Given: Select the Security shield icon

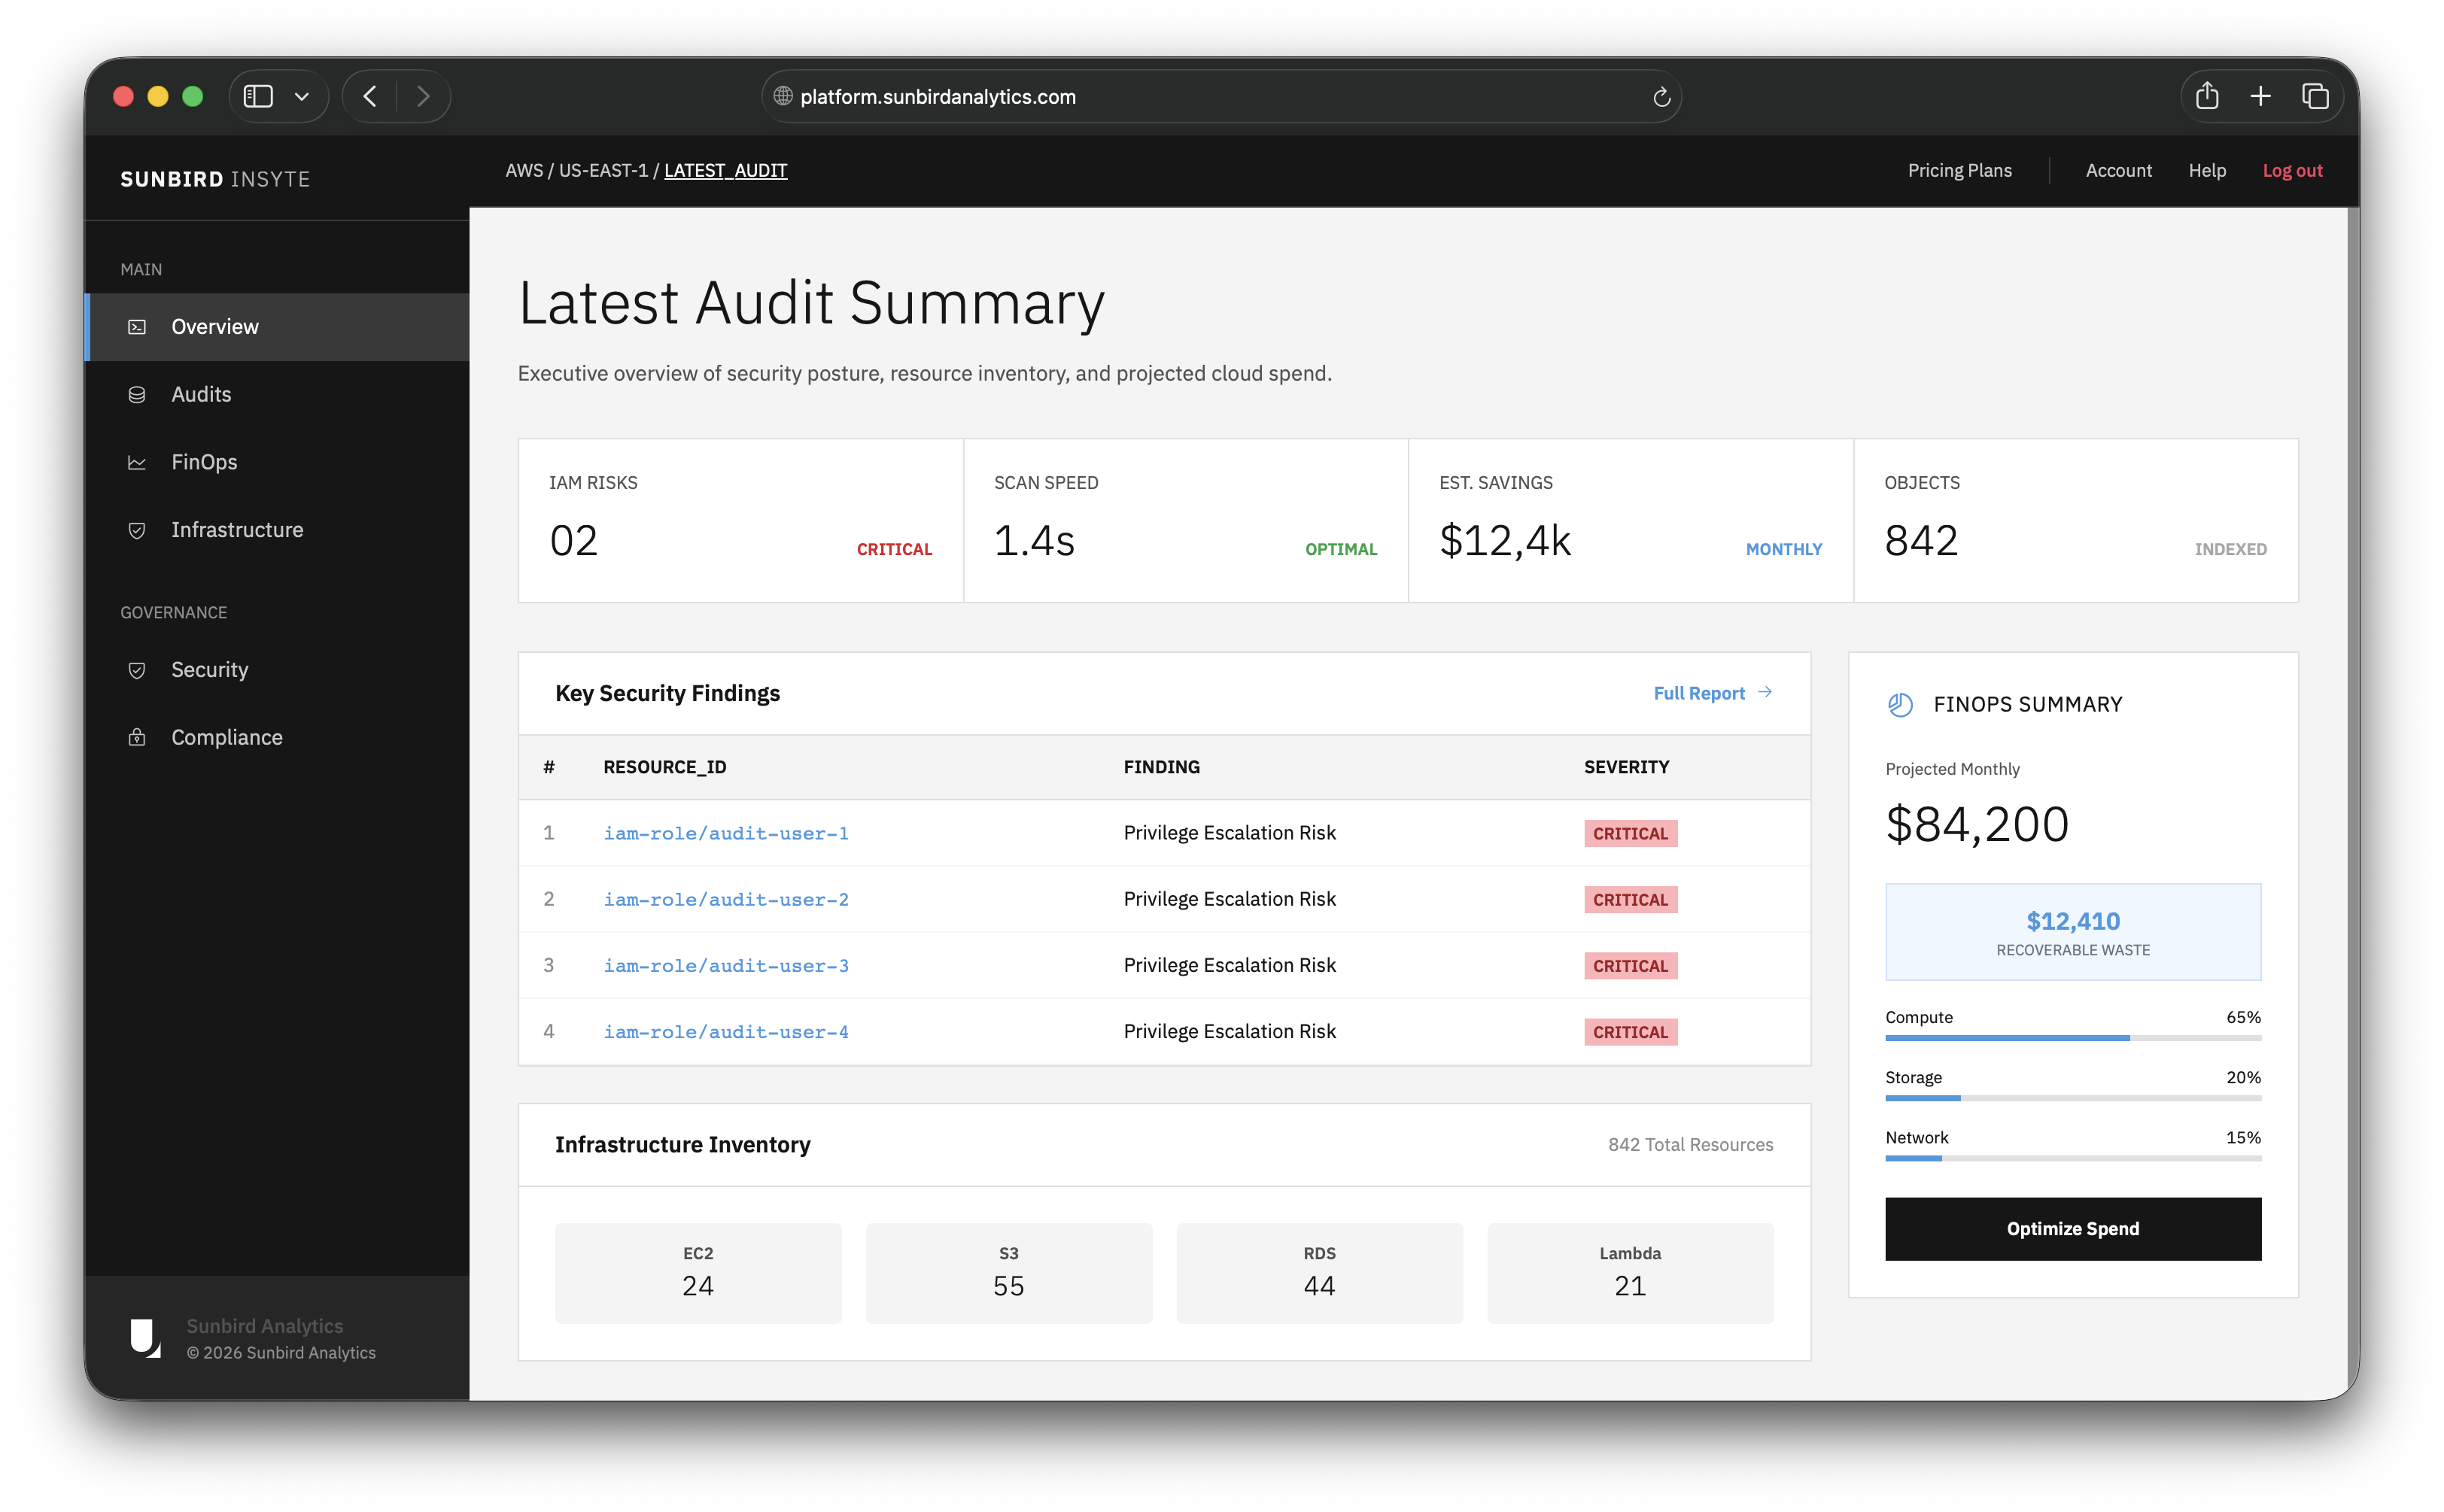Looking at the screenshot, I should (x=137, y=670).
